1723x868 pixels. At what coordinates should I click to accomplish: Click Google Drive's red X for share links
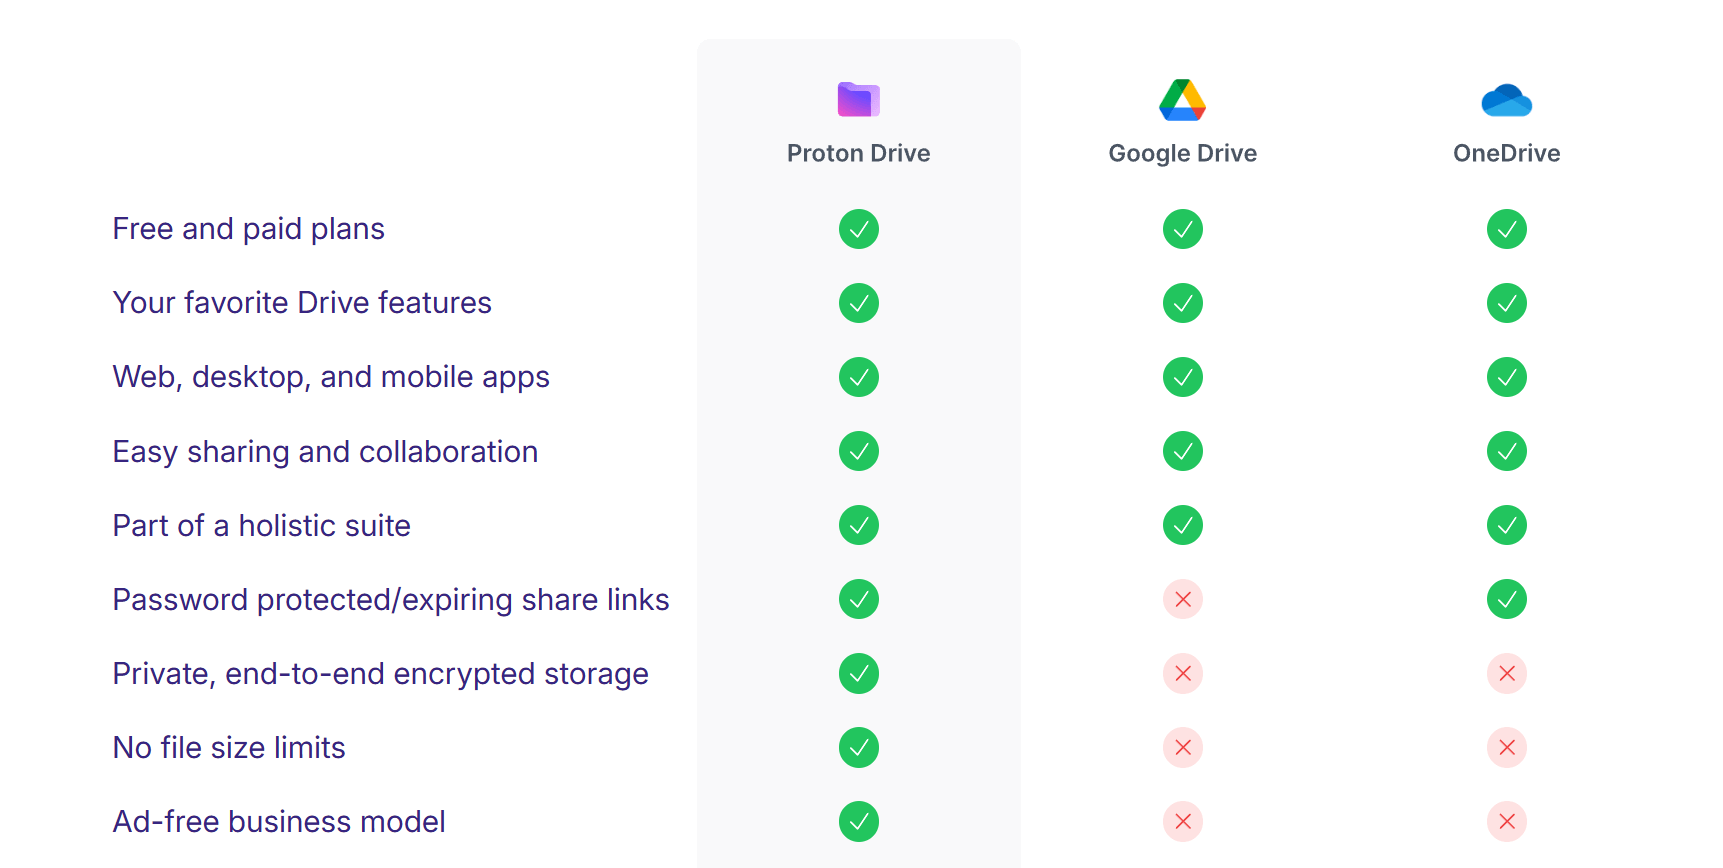point(1182,599)
